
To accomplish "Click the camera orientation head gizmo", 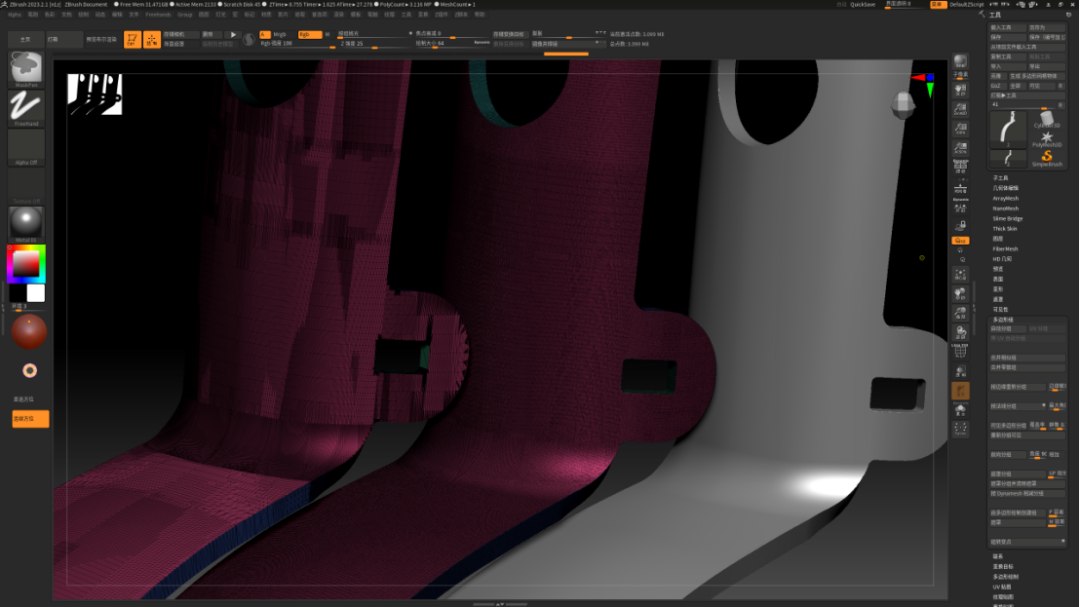I will point(903,105).
